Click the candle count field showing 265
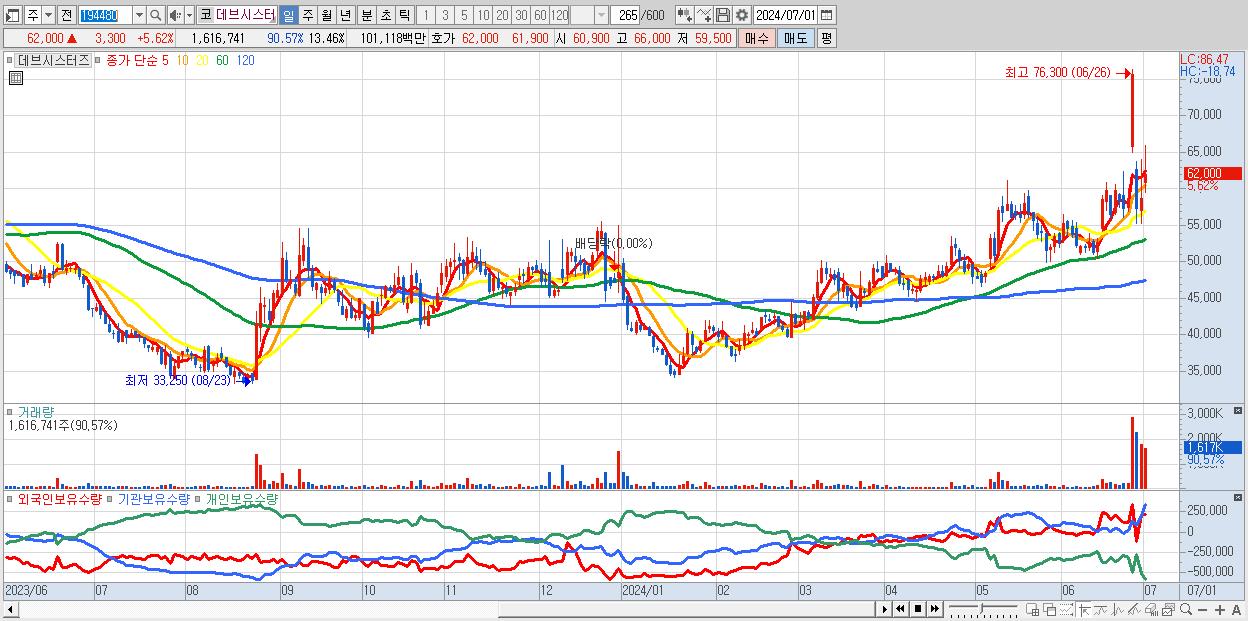The width and height of the screenshot is (1248, 621). [626, 15]
